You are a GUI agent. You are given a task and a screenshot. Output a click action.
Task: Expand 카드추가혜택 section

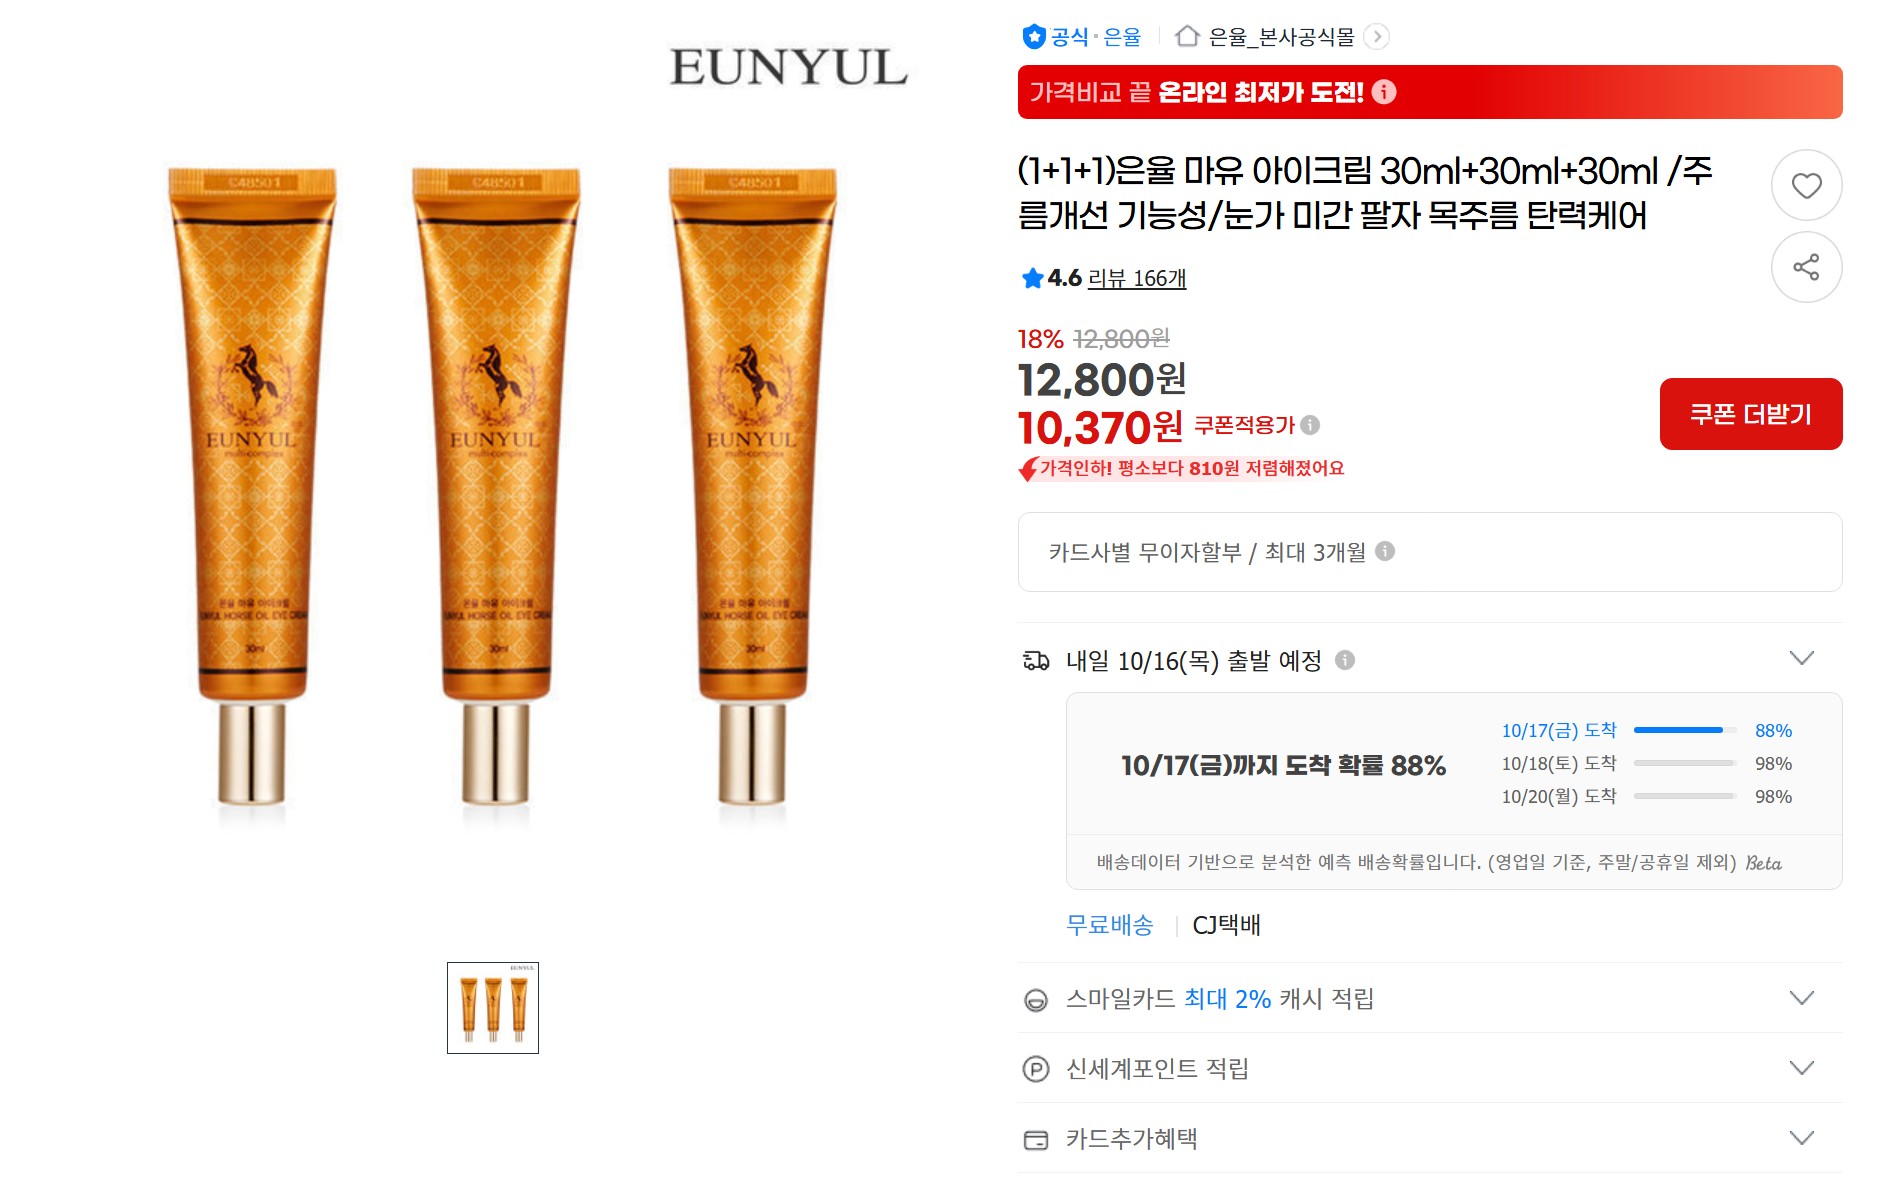pyautogui.click(x=1801, y=1138)
